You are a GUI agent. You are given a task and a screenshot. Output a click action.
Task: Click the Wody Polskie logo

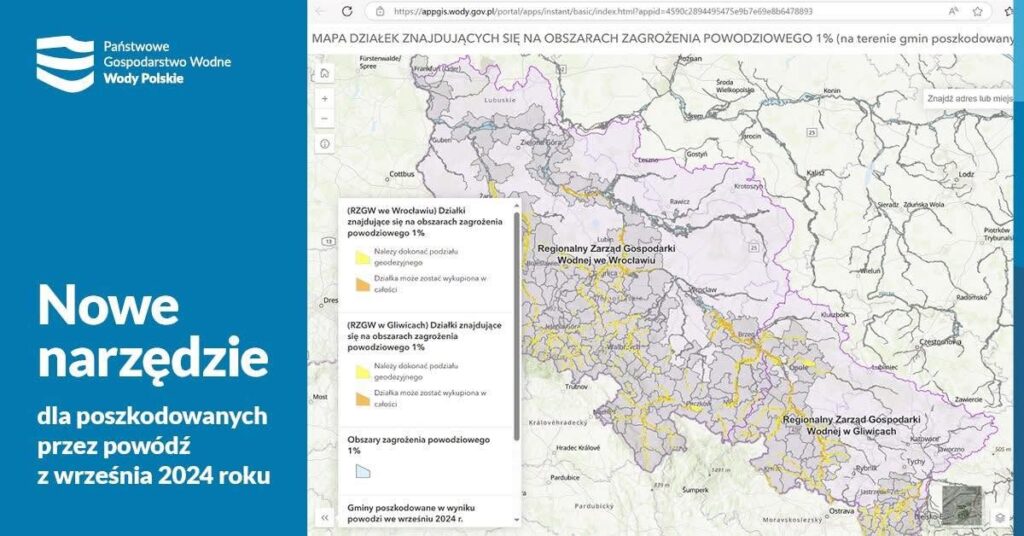pos(65,62)
